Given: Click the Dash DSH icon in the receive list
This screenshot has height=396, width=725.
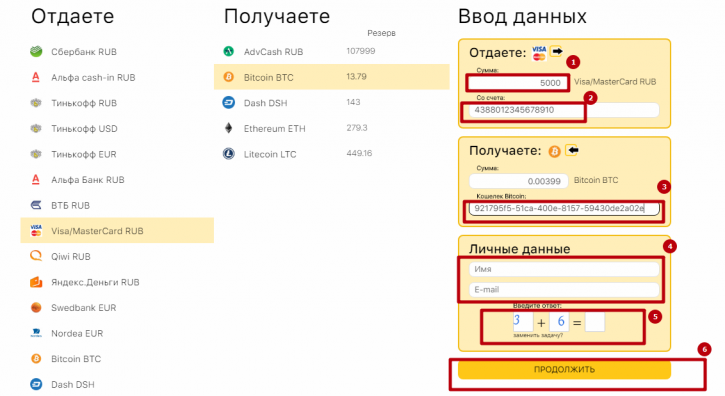Looking at the screenshot, I should point(228,102).
